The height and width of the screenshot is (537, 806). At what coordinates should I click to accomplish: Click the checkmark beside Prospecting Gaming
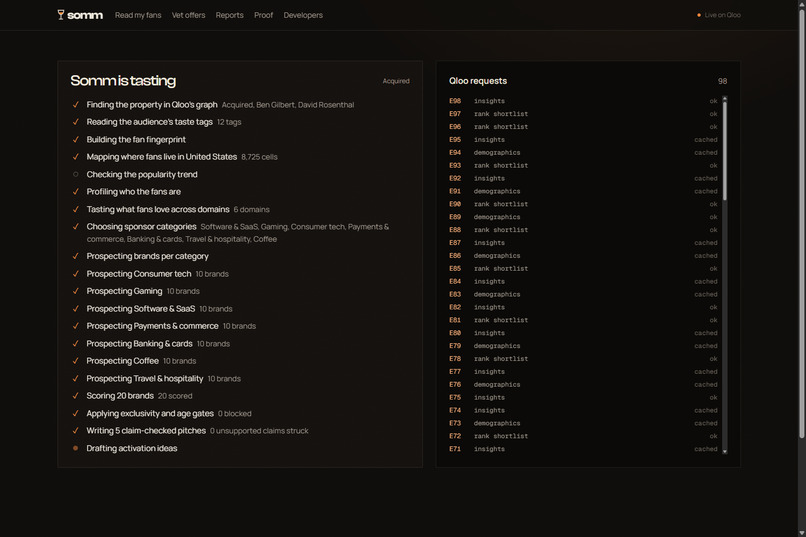(x=76, y=291)
